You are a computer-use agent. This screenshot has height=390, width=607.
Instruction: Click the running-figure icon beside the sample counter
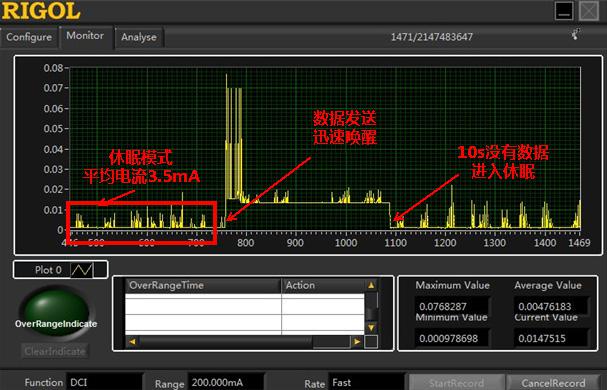[x=576, y=34]
